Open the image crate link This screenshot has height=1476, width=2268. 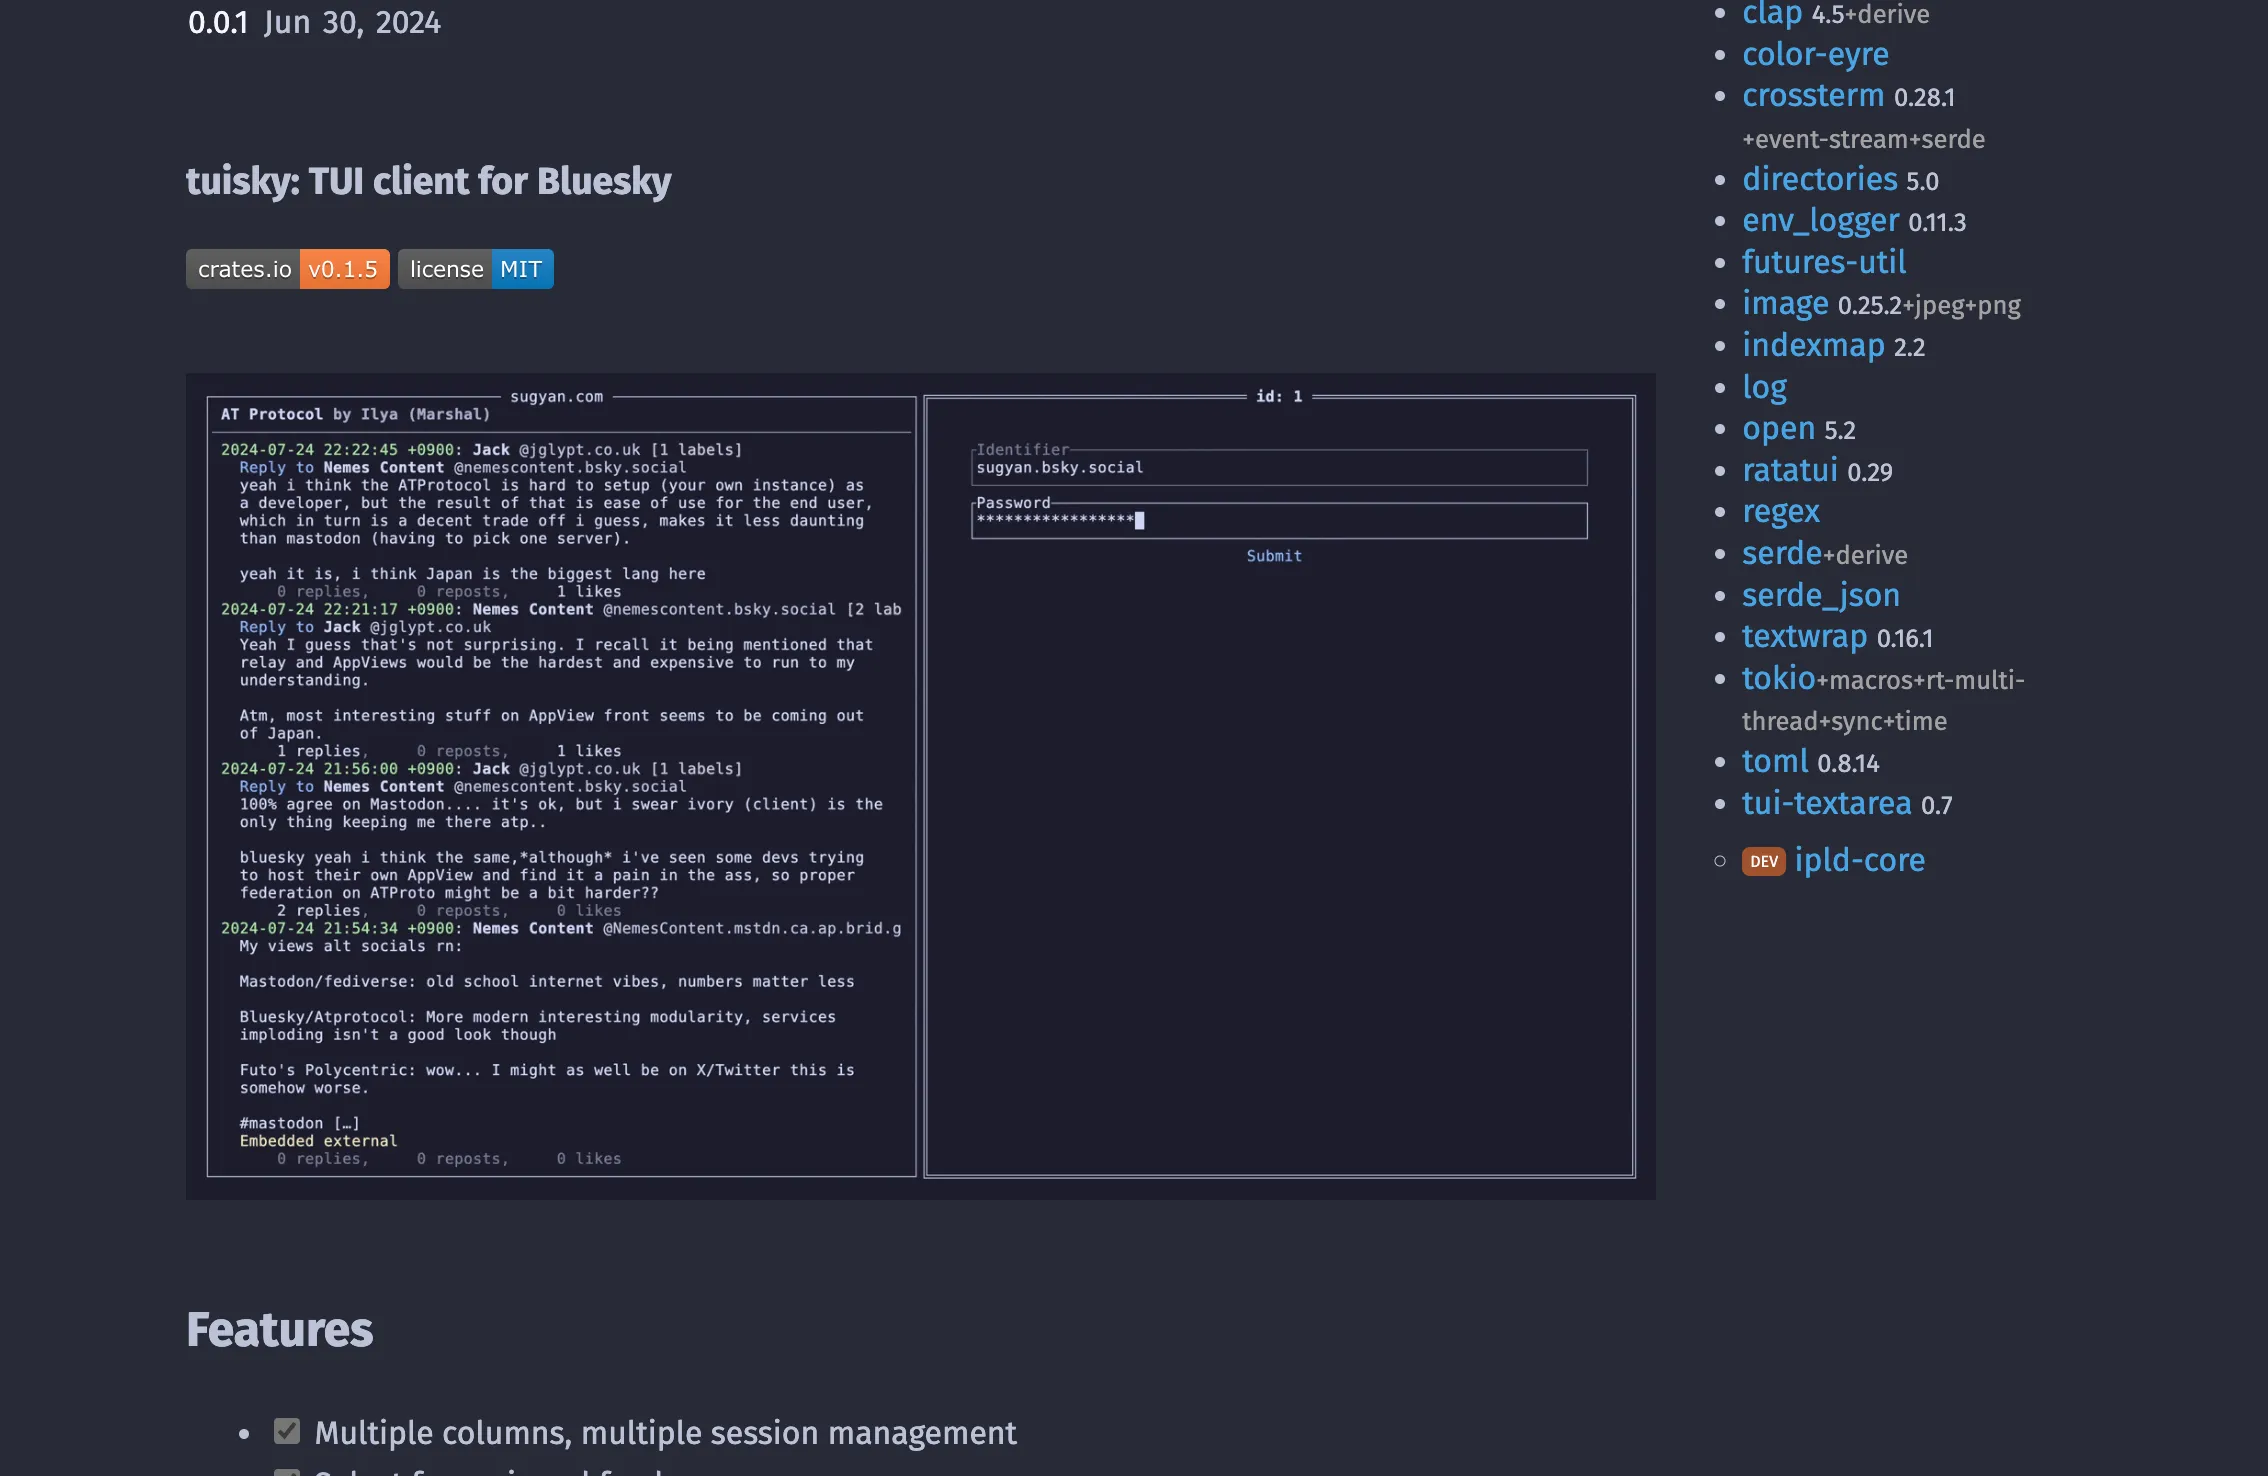coord(1785,304)
